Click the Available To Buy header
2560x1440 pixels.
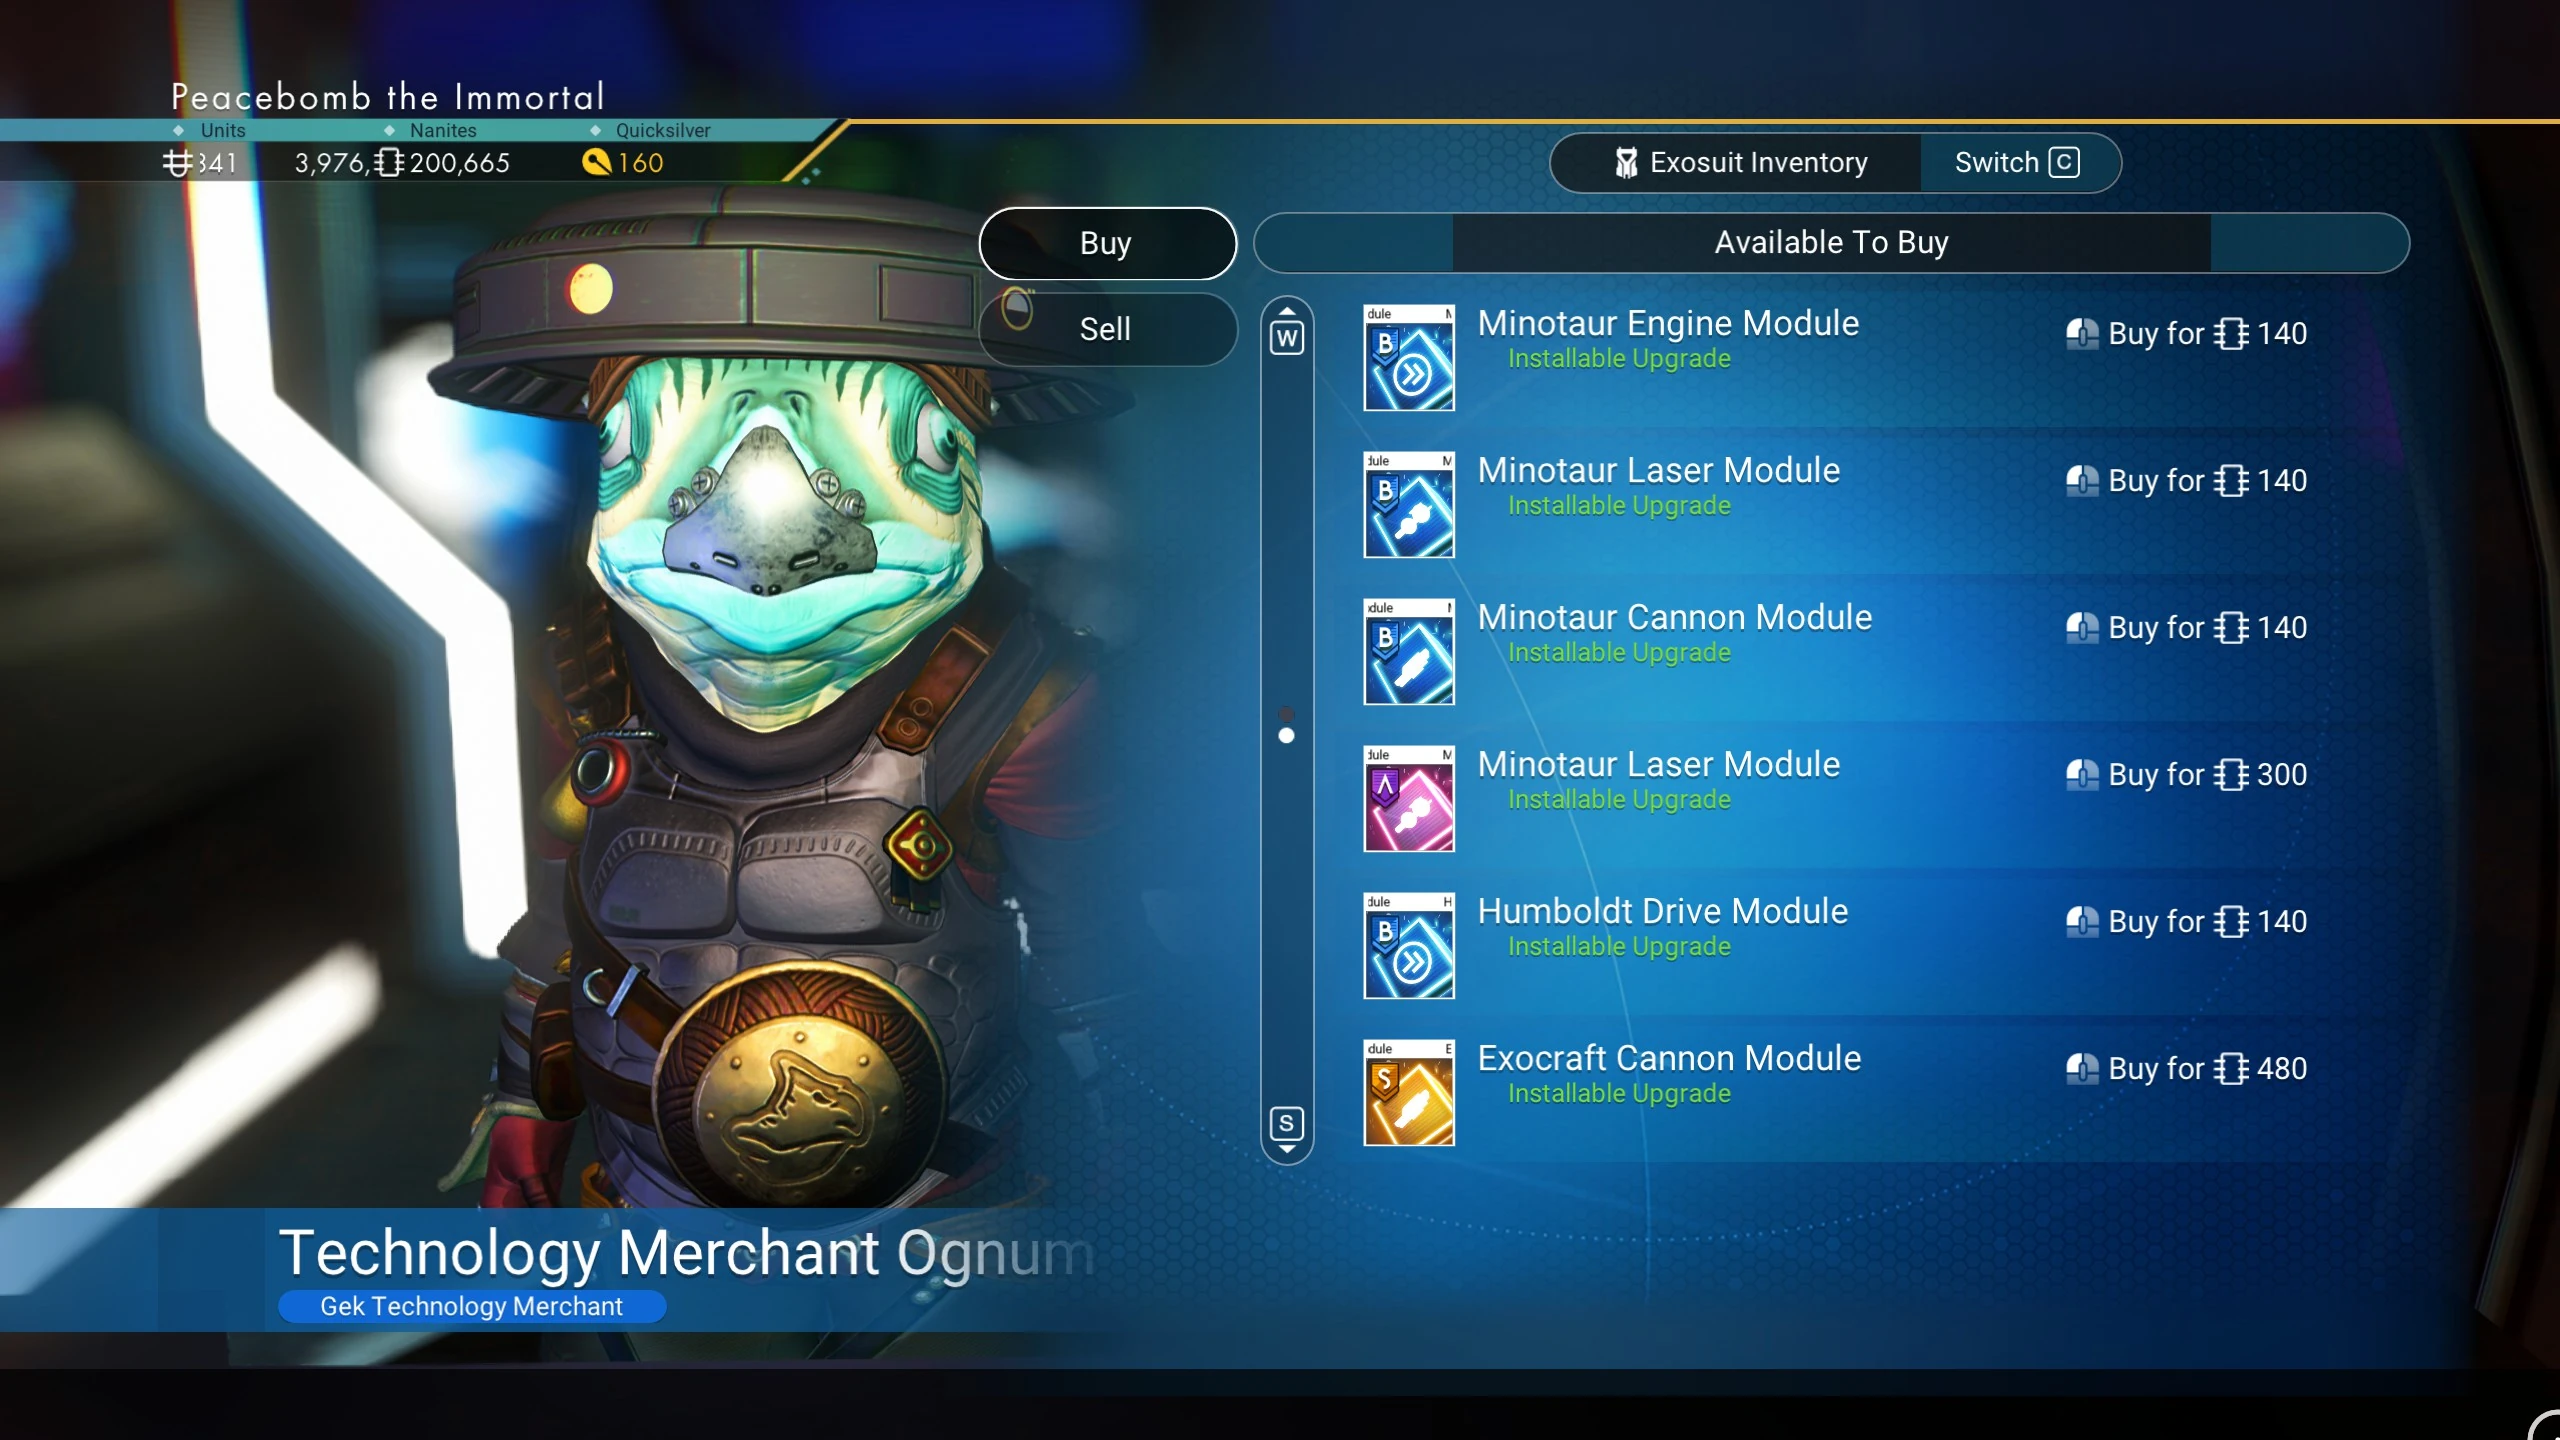coord(1831,243)
